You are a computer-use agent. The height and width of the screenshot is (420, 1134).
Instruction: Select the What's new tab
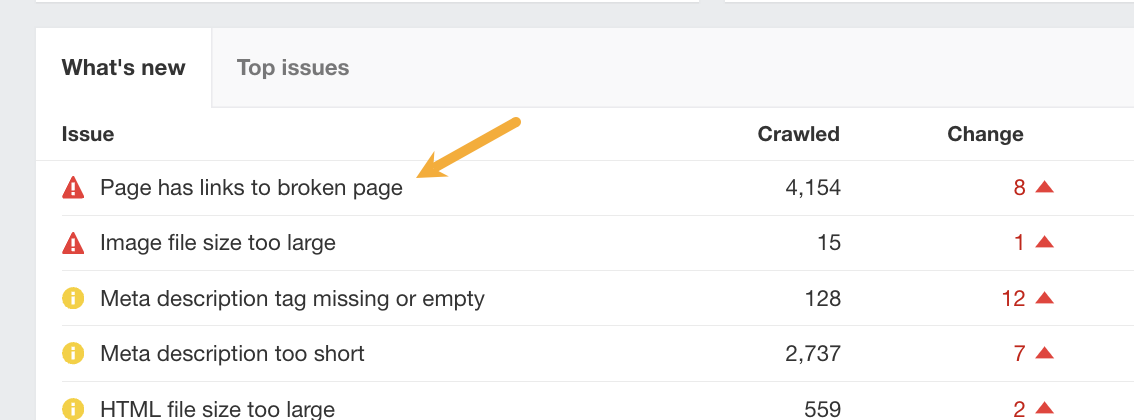(x=123, y=68)
